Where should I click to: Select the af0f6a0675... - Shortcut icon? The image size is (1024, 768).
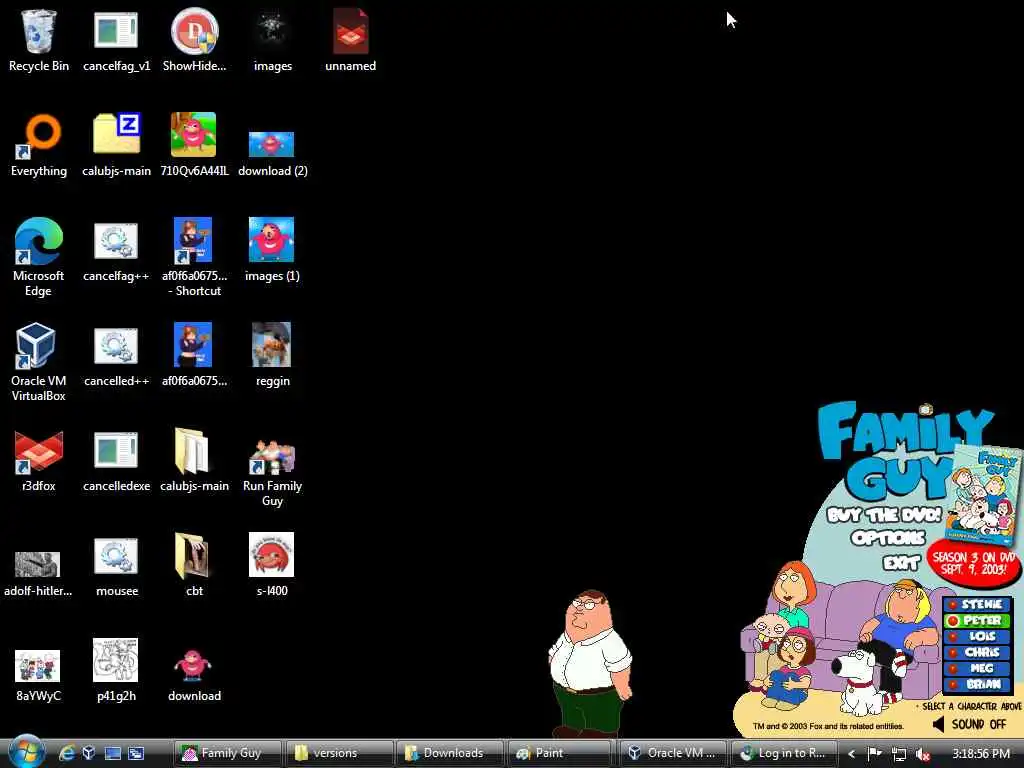[194, 257]
